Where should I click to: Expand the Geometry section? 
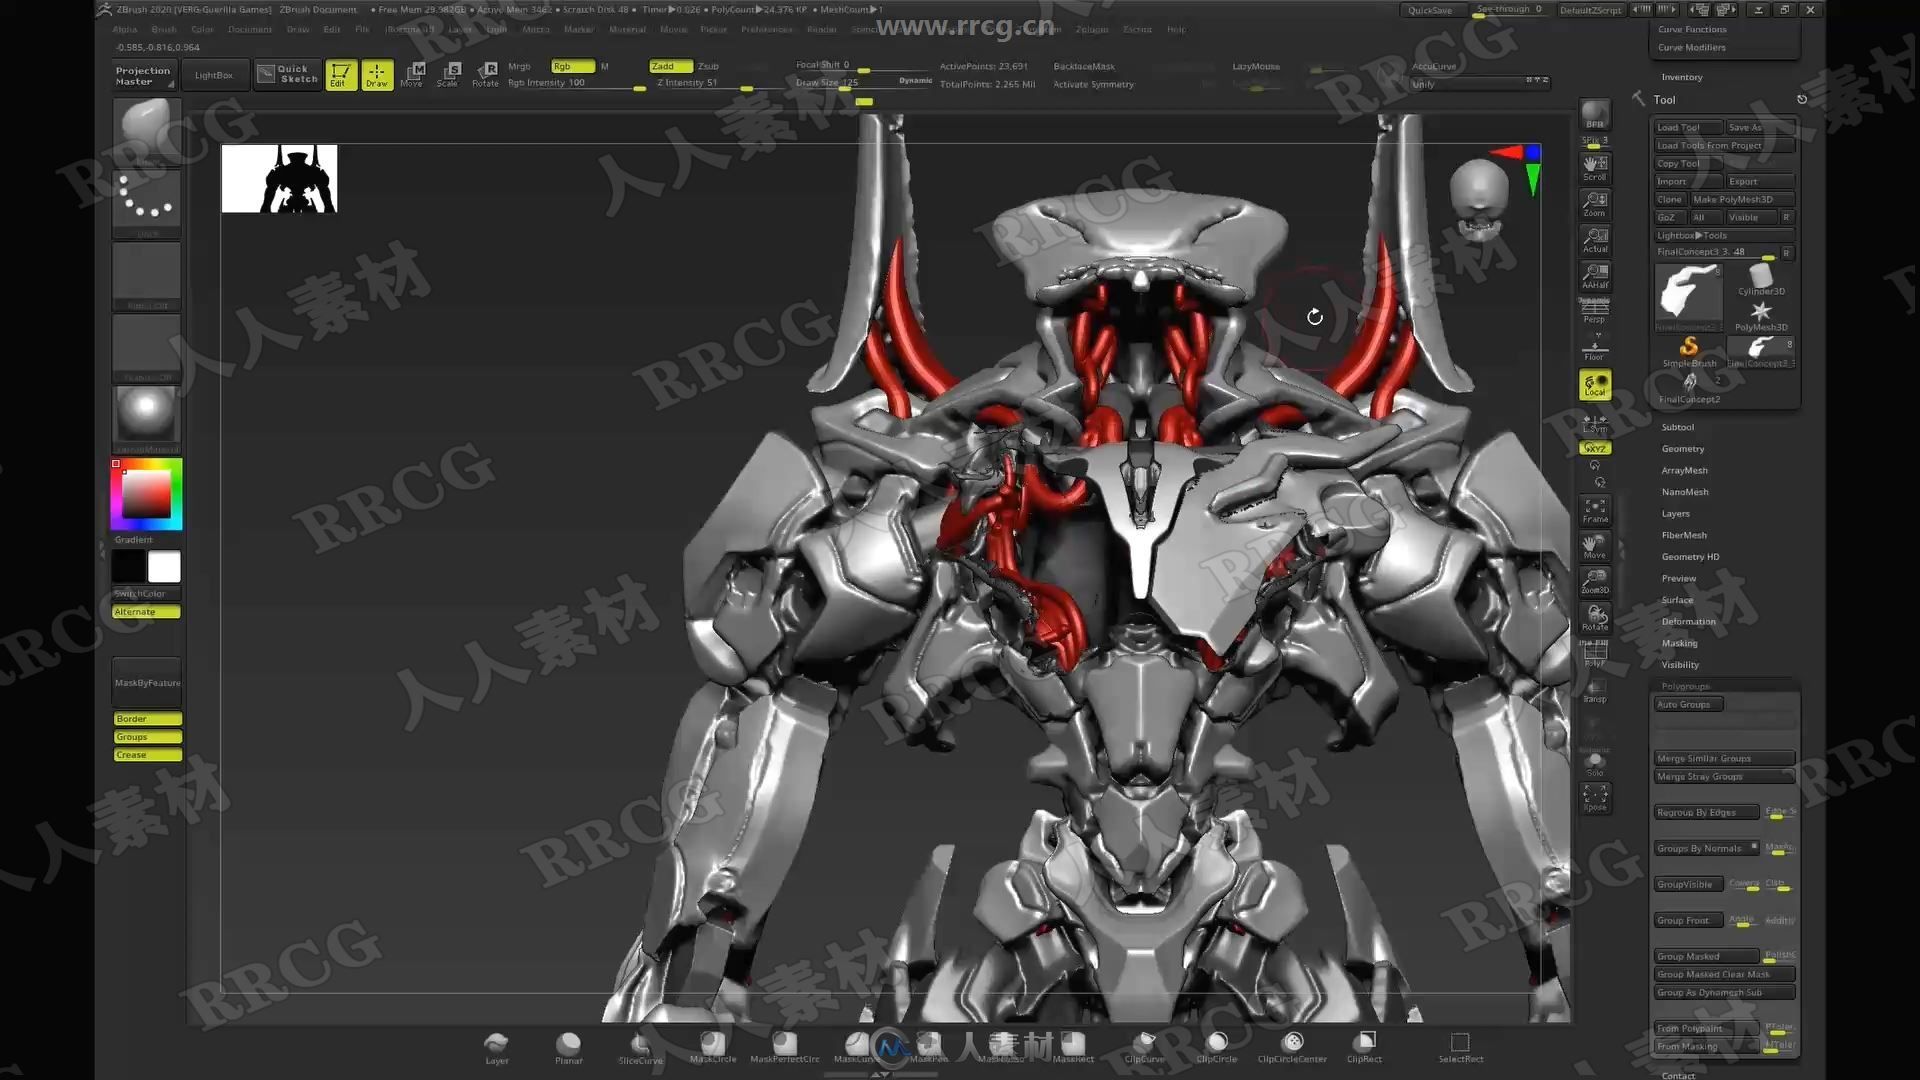click(x=1682, y=449)
